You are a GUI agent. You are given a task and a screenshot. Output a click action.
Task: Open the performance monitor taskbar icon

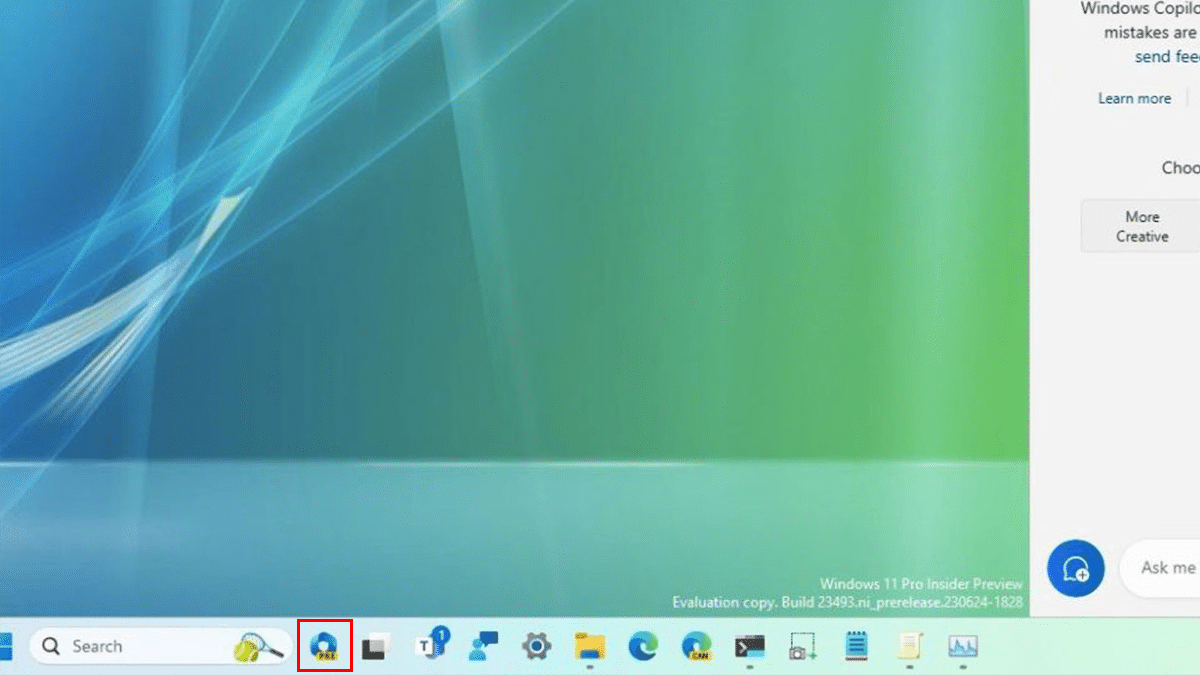pyautogui.click(x=962, y=646)
